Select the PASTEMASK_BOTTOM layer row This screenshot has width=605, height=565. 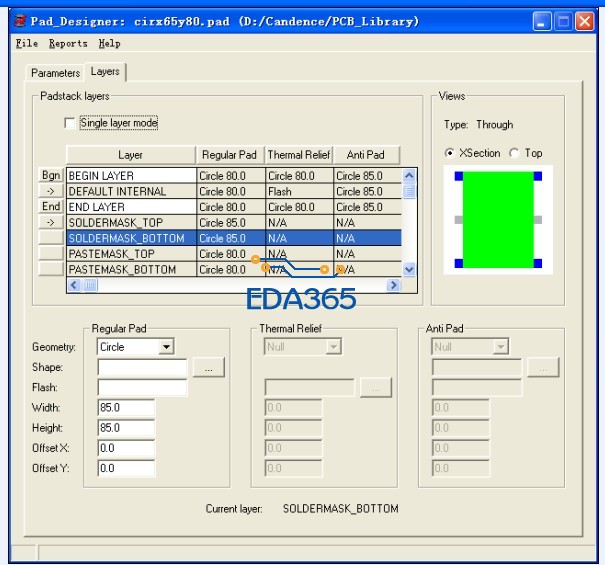tap(234, 269)
